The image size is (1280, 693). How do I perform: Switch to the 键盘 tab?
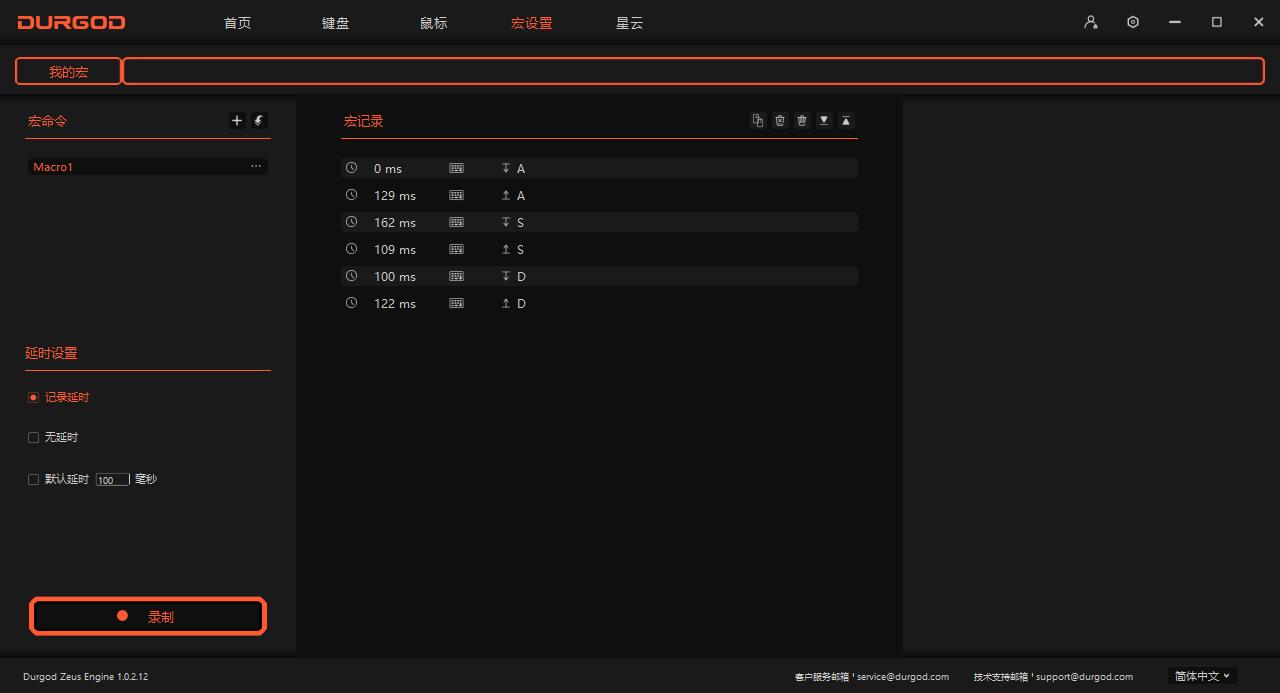335,22
